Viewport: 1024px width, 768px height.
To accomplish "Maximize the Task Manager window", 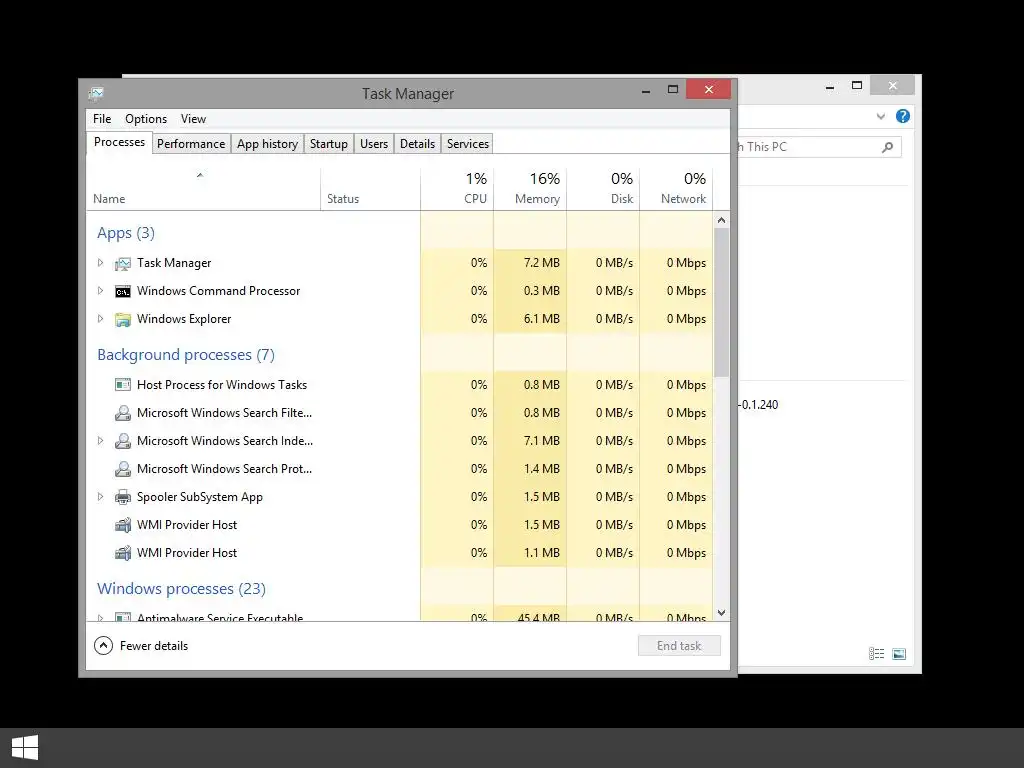I will 673,89.
